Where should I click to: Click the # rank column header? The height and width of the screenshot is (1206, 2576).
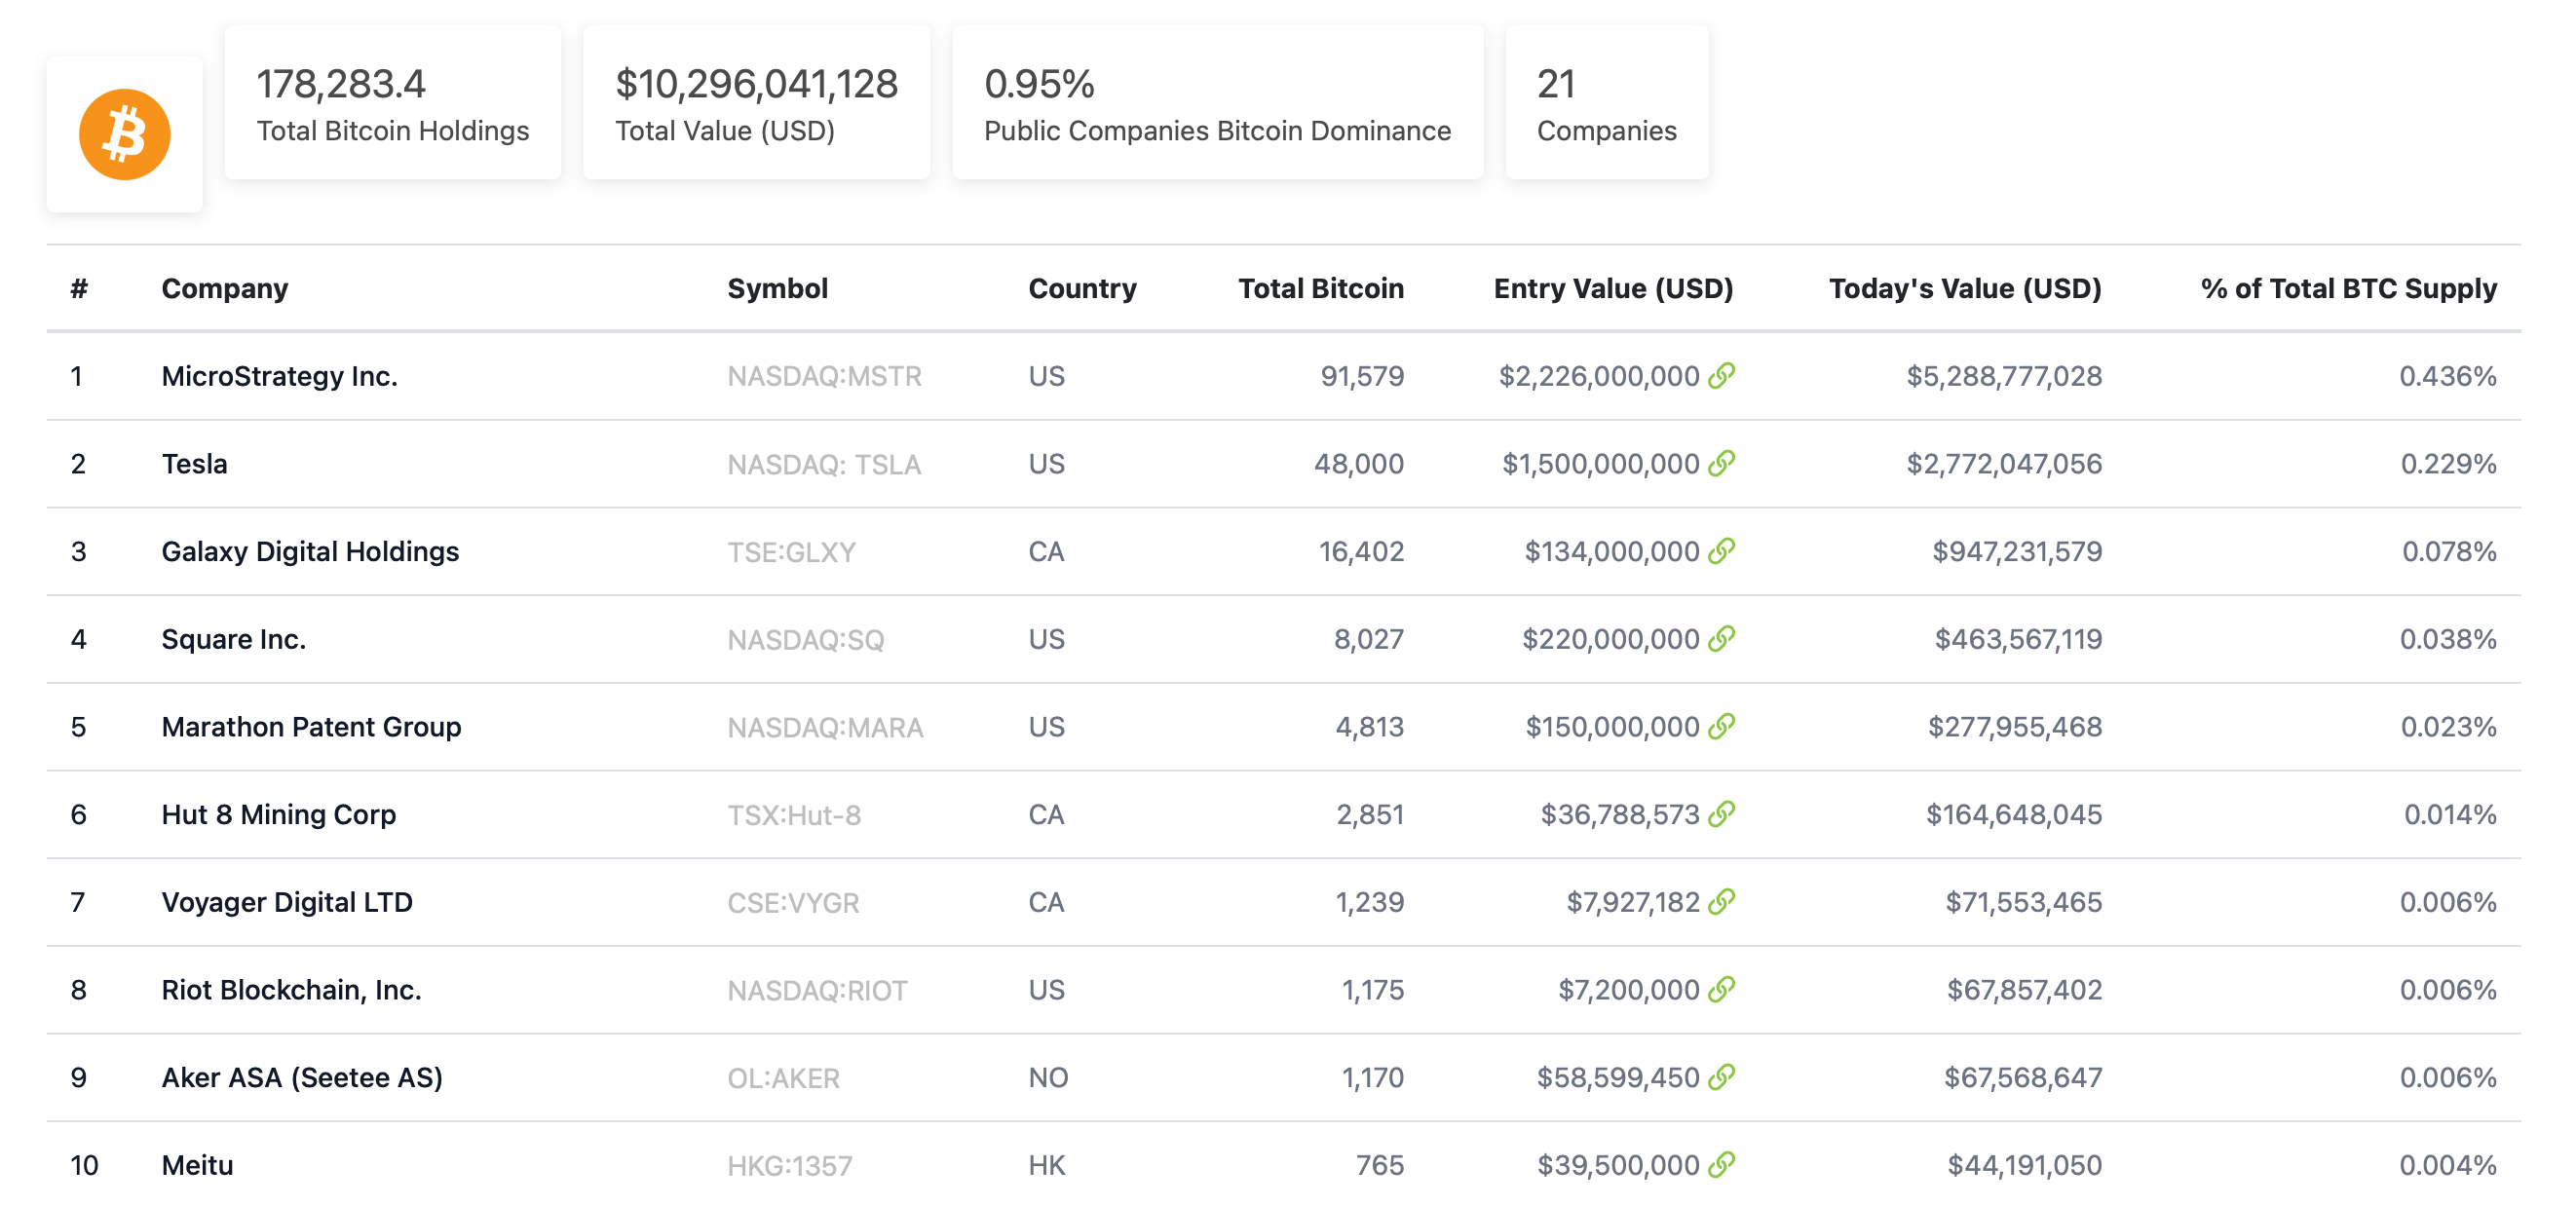click(79, 289)
